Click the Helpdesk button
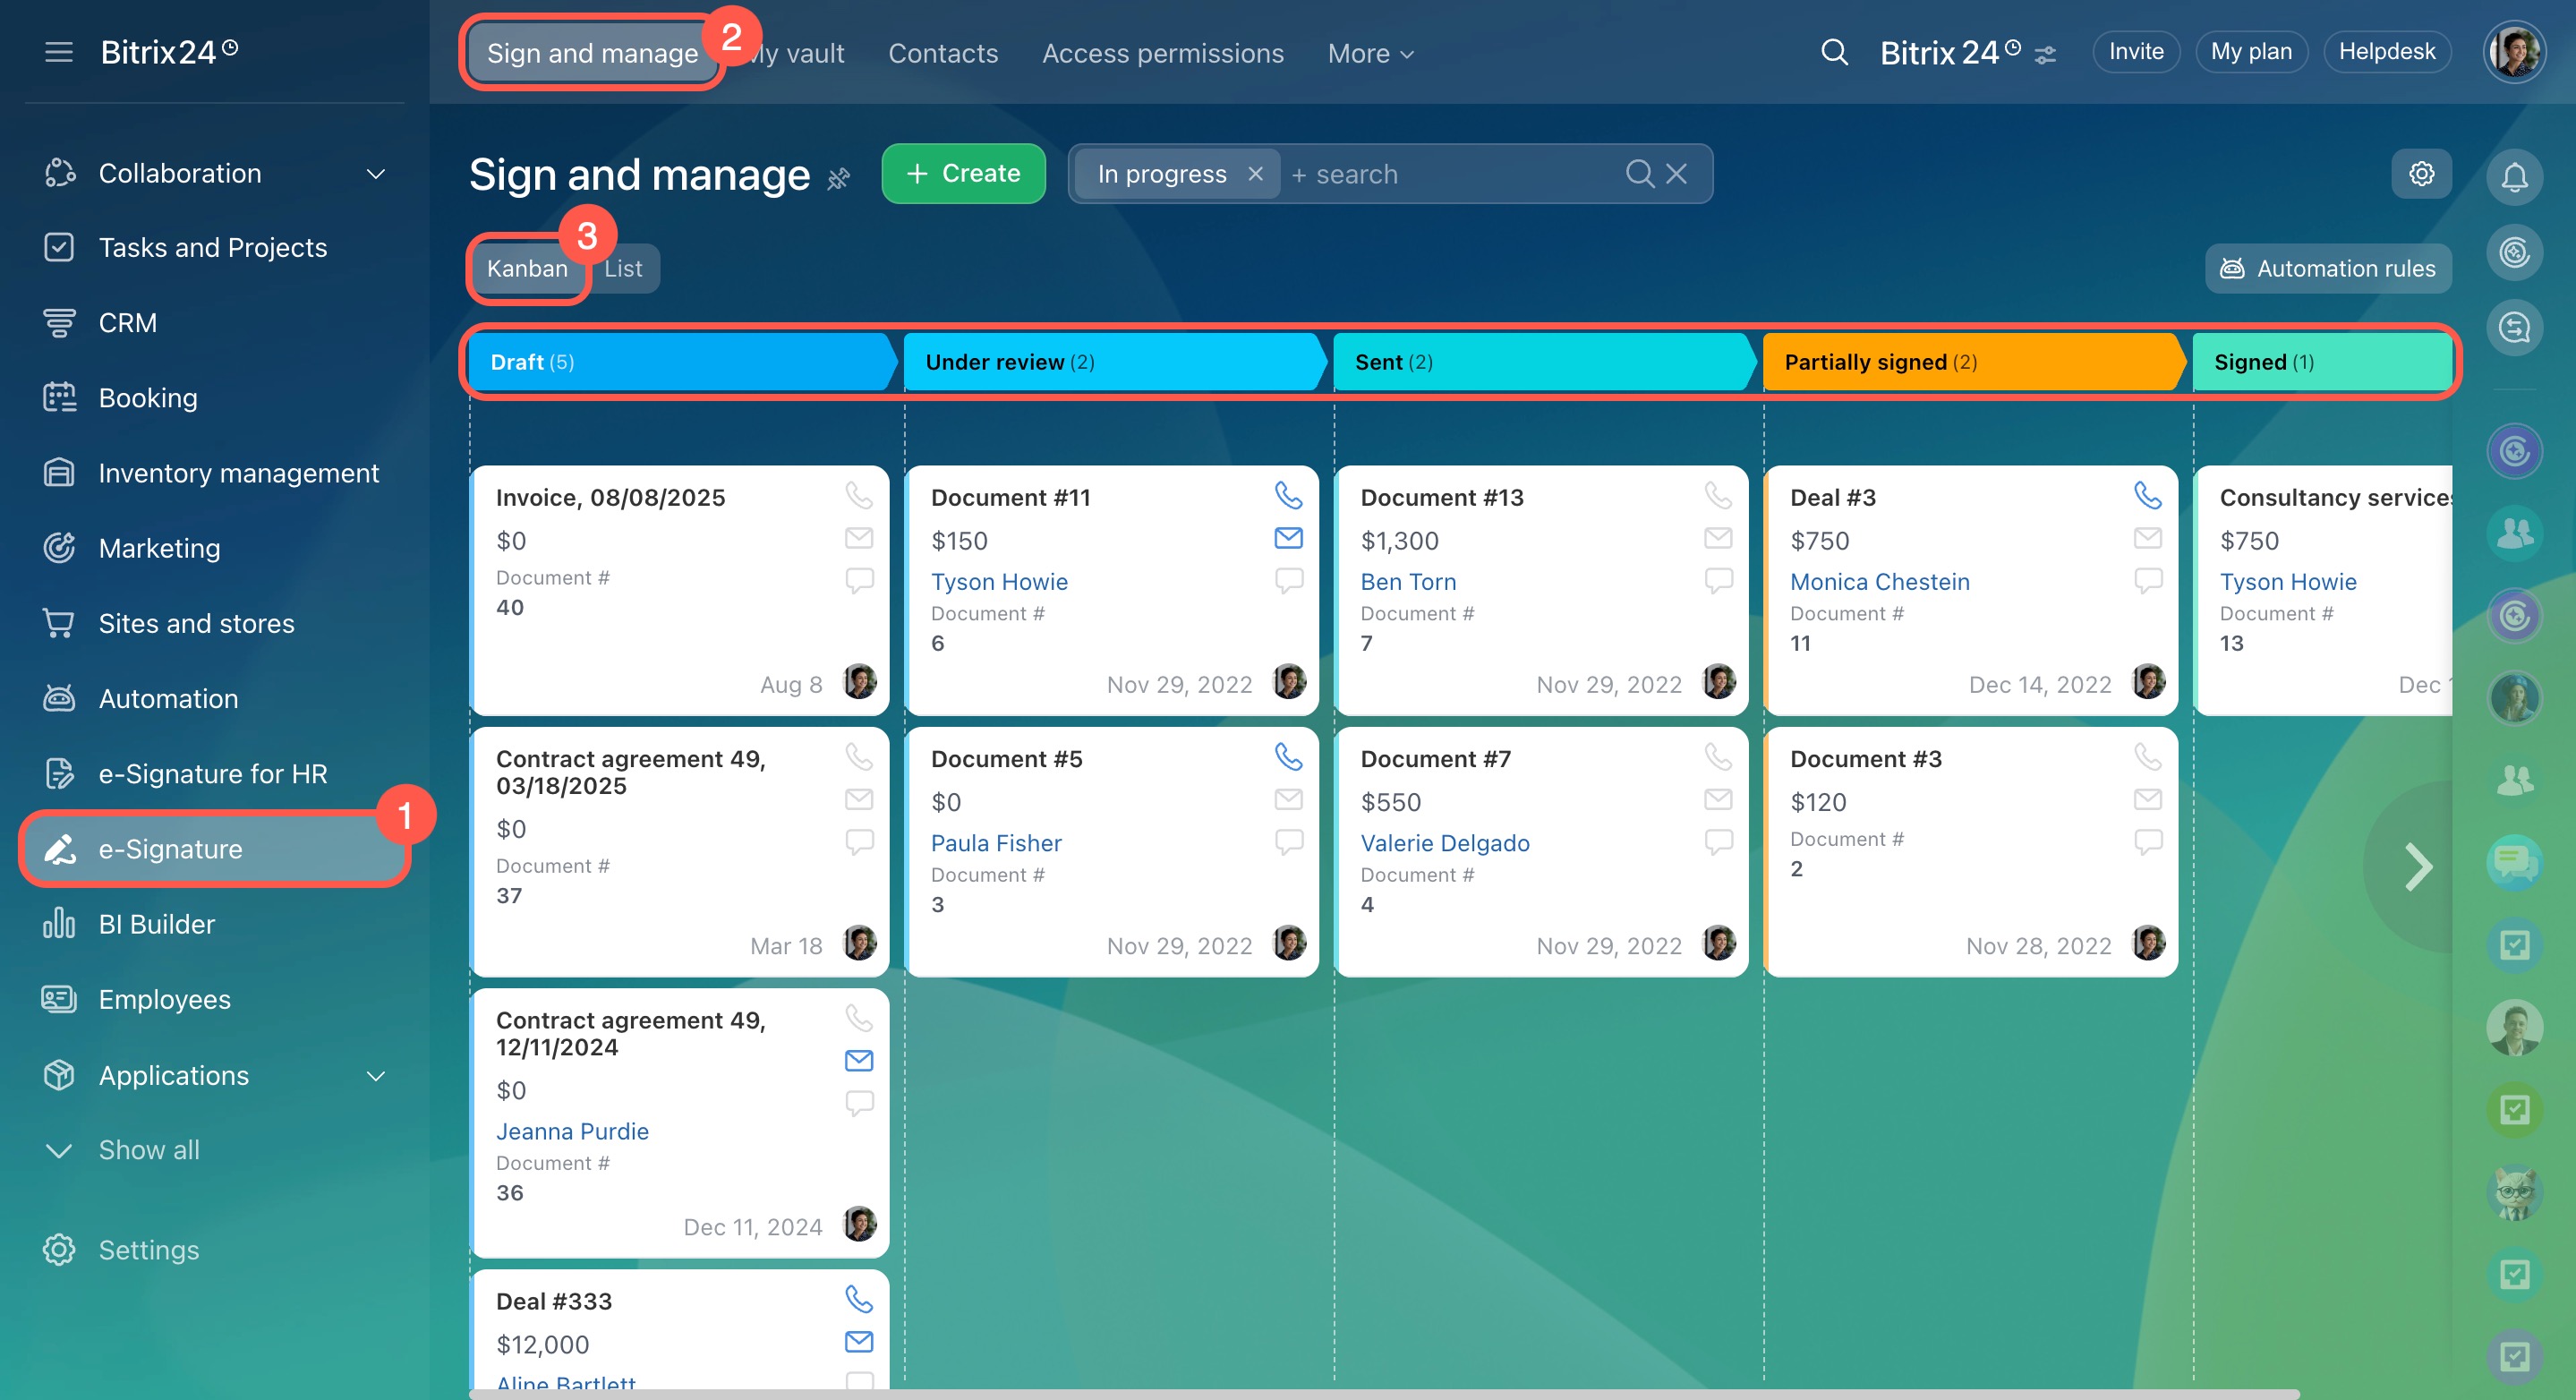 pos(2387,52)
